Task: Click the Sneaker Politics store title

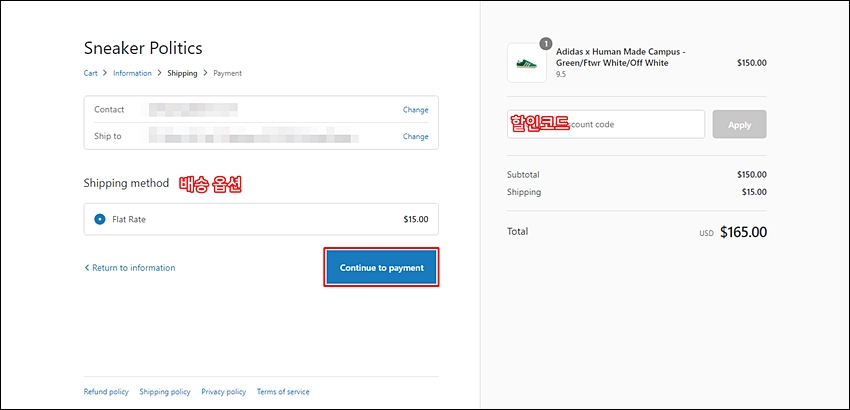Action: click(143, 48)
